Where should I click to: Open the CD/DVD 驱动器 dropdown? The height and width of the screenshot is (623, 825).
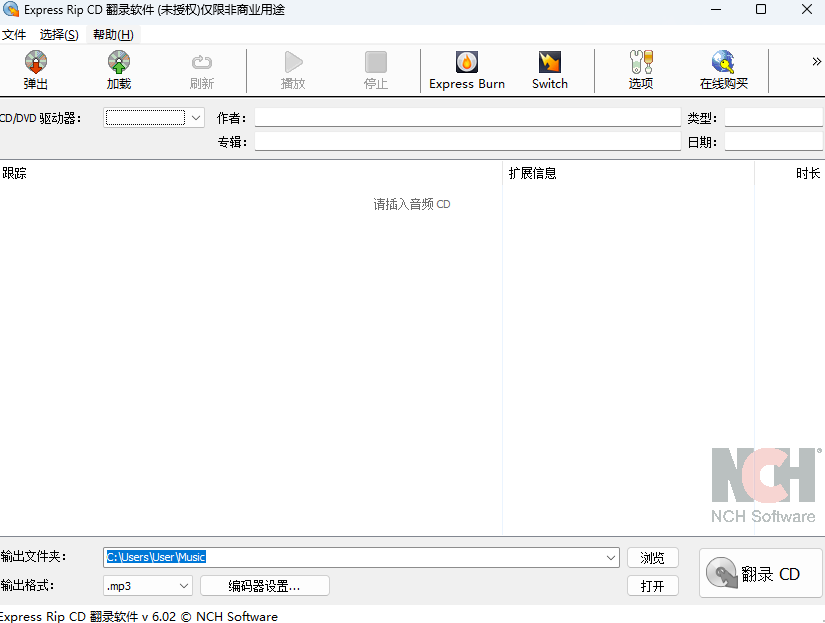point(154,118)
